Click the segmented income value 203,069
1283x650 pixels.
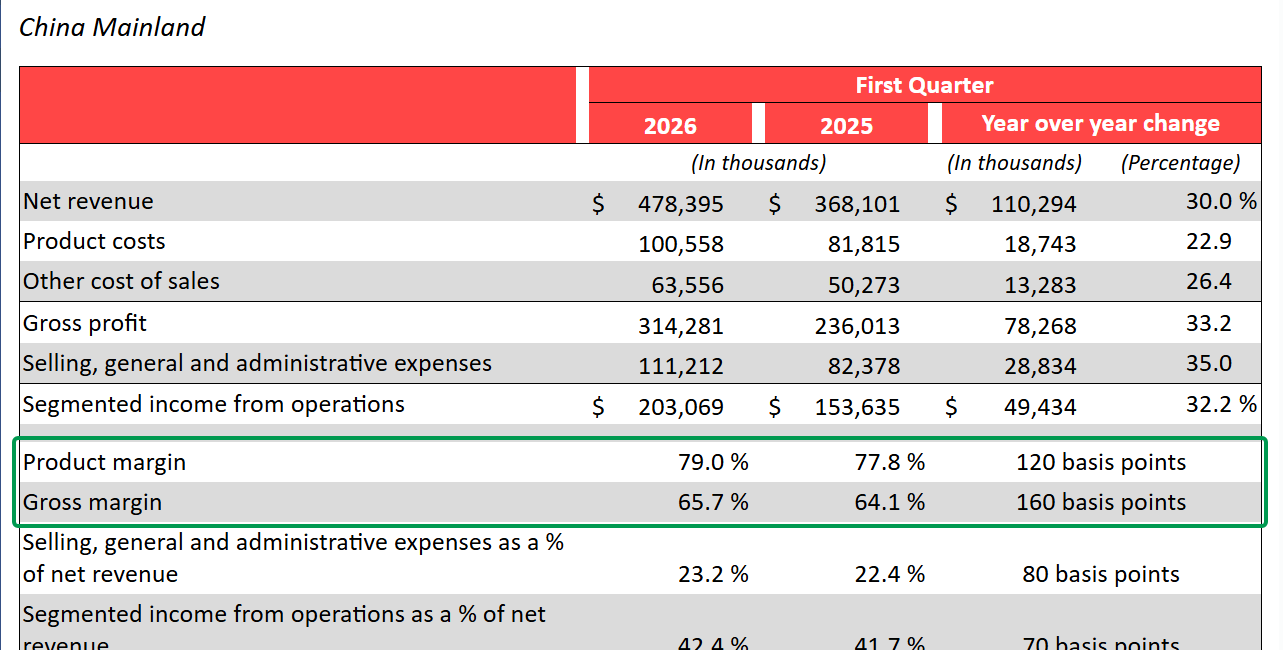pos(681,407)
